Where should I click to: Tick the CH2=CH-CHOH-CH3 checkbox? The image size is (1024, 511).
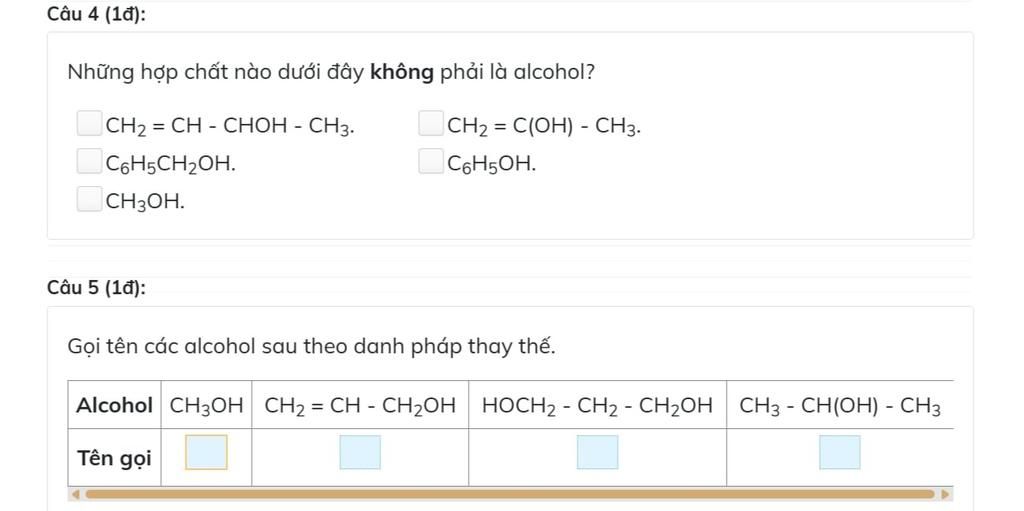pos(90,125)
